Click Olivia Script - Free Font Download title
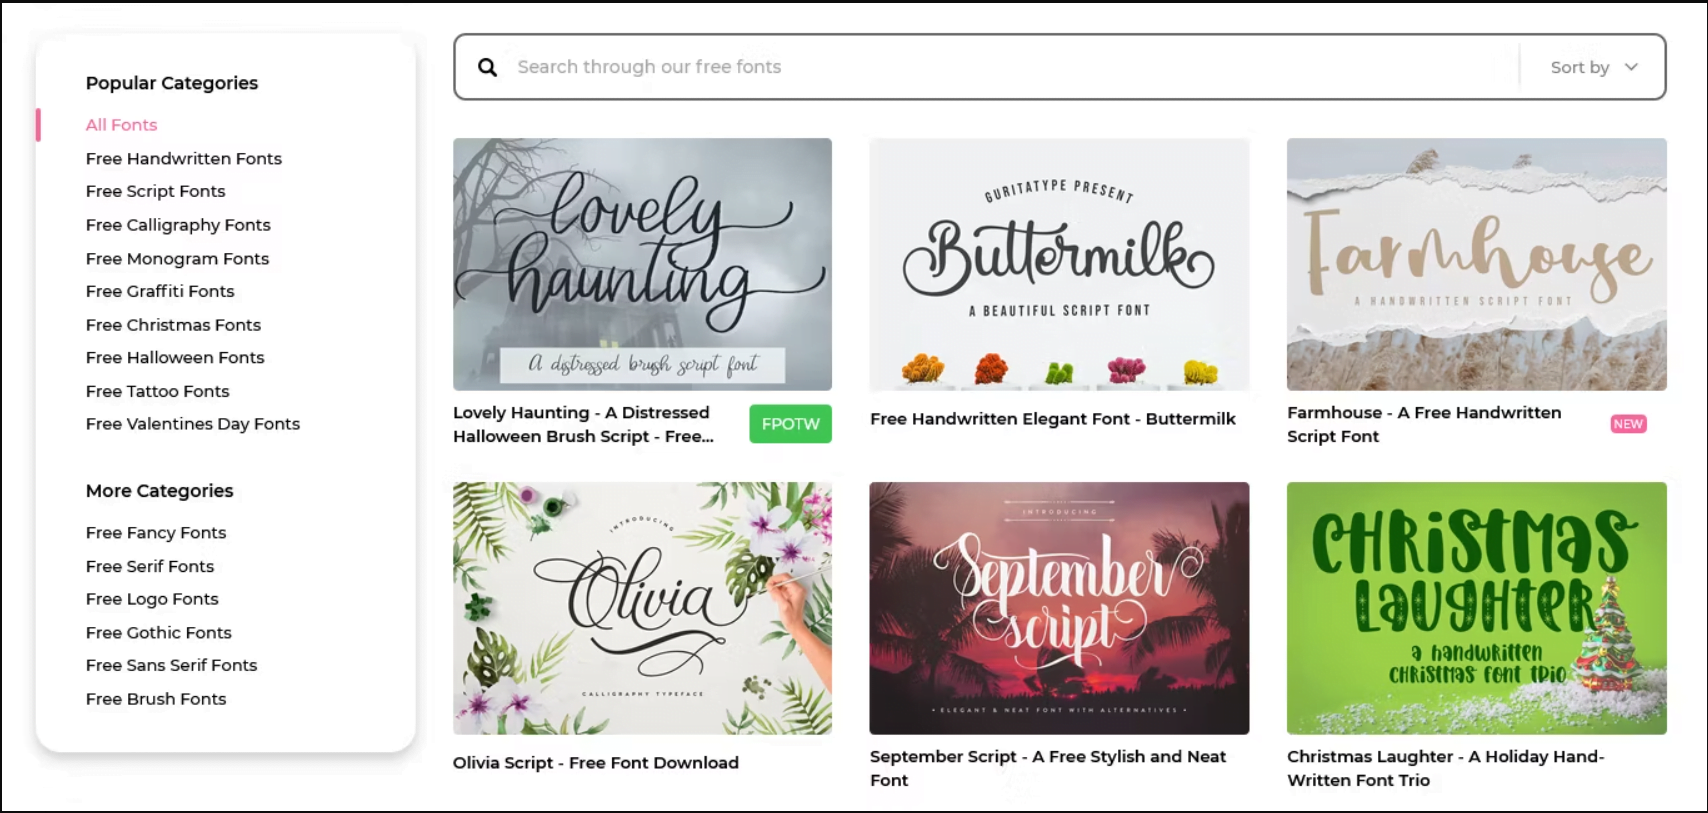Screen dimensions: 1708x813 596,763
